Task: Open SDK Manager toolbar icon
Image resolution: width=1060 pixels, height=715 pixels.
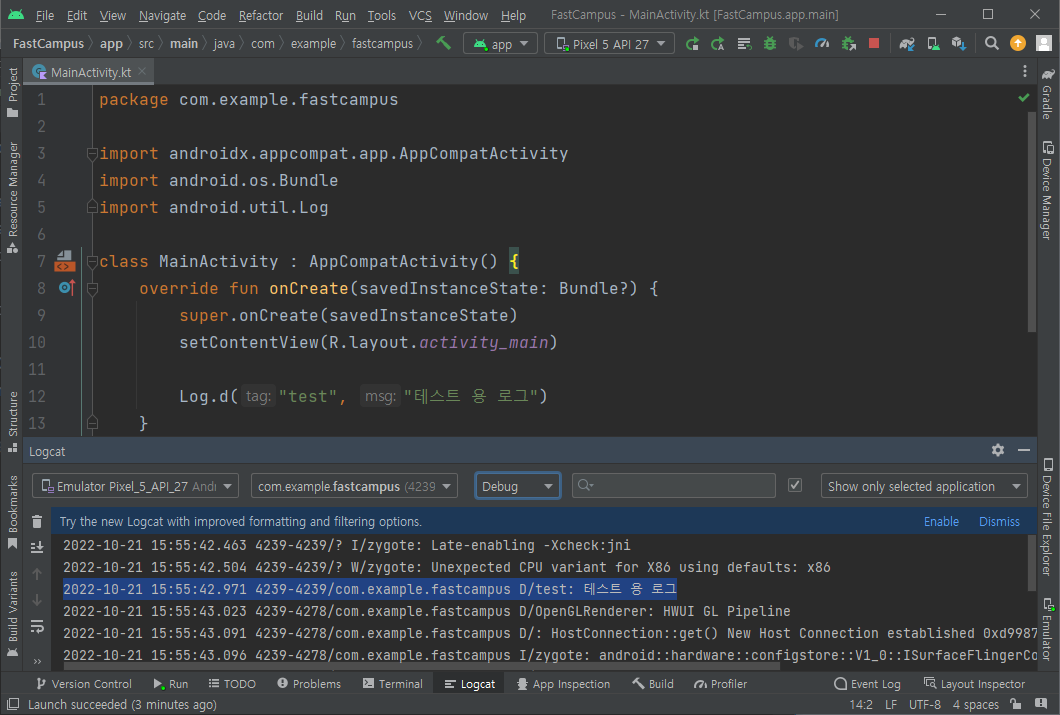Action: click(959, 44)
